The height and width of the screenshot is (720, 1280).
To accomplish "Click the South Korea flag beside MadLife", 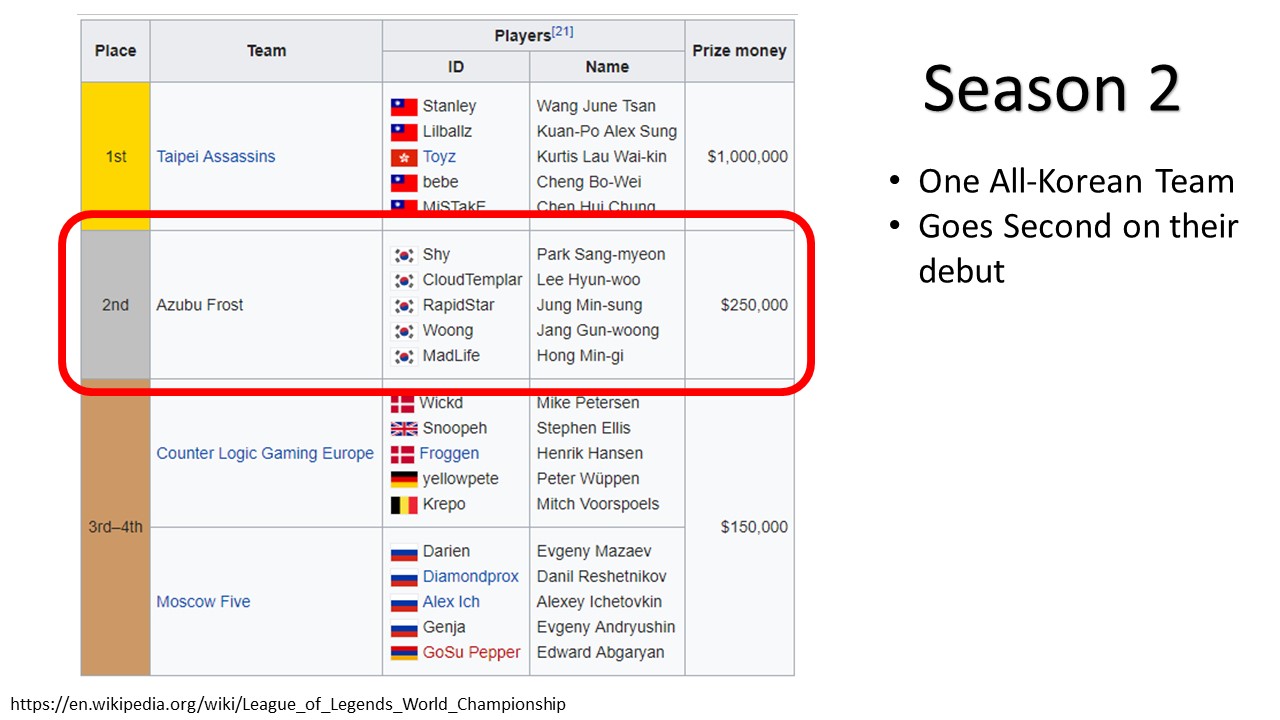I will click(x=404, y=357).
